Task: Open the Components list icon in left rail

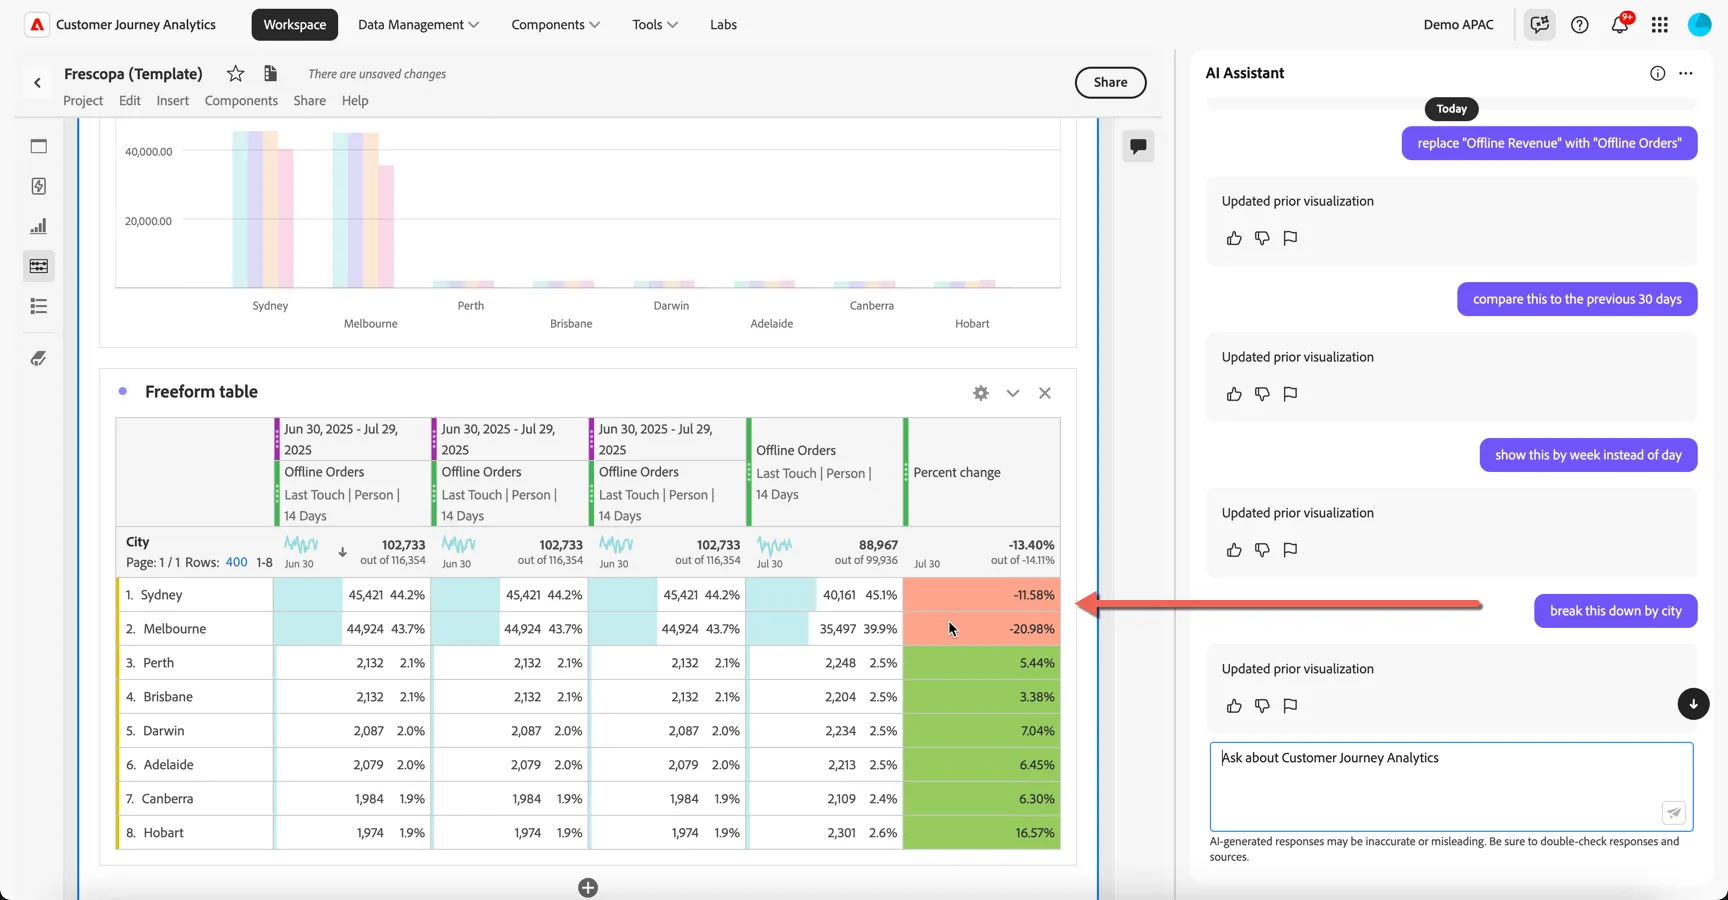Action: 39,306
